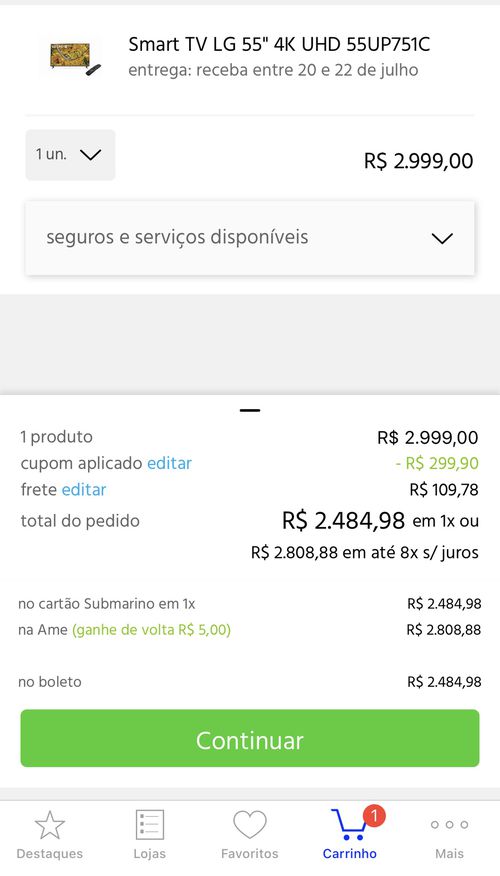
Task: Select the Destaques tab label
Action: 50,854
